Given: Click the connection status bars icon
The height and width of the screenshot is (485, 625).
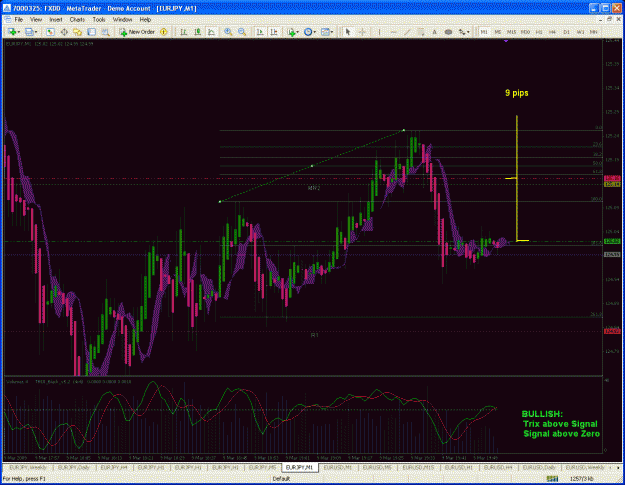Looking at the screenshot, I should (552, 478).
